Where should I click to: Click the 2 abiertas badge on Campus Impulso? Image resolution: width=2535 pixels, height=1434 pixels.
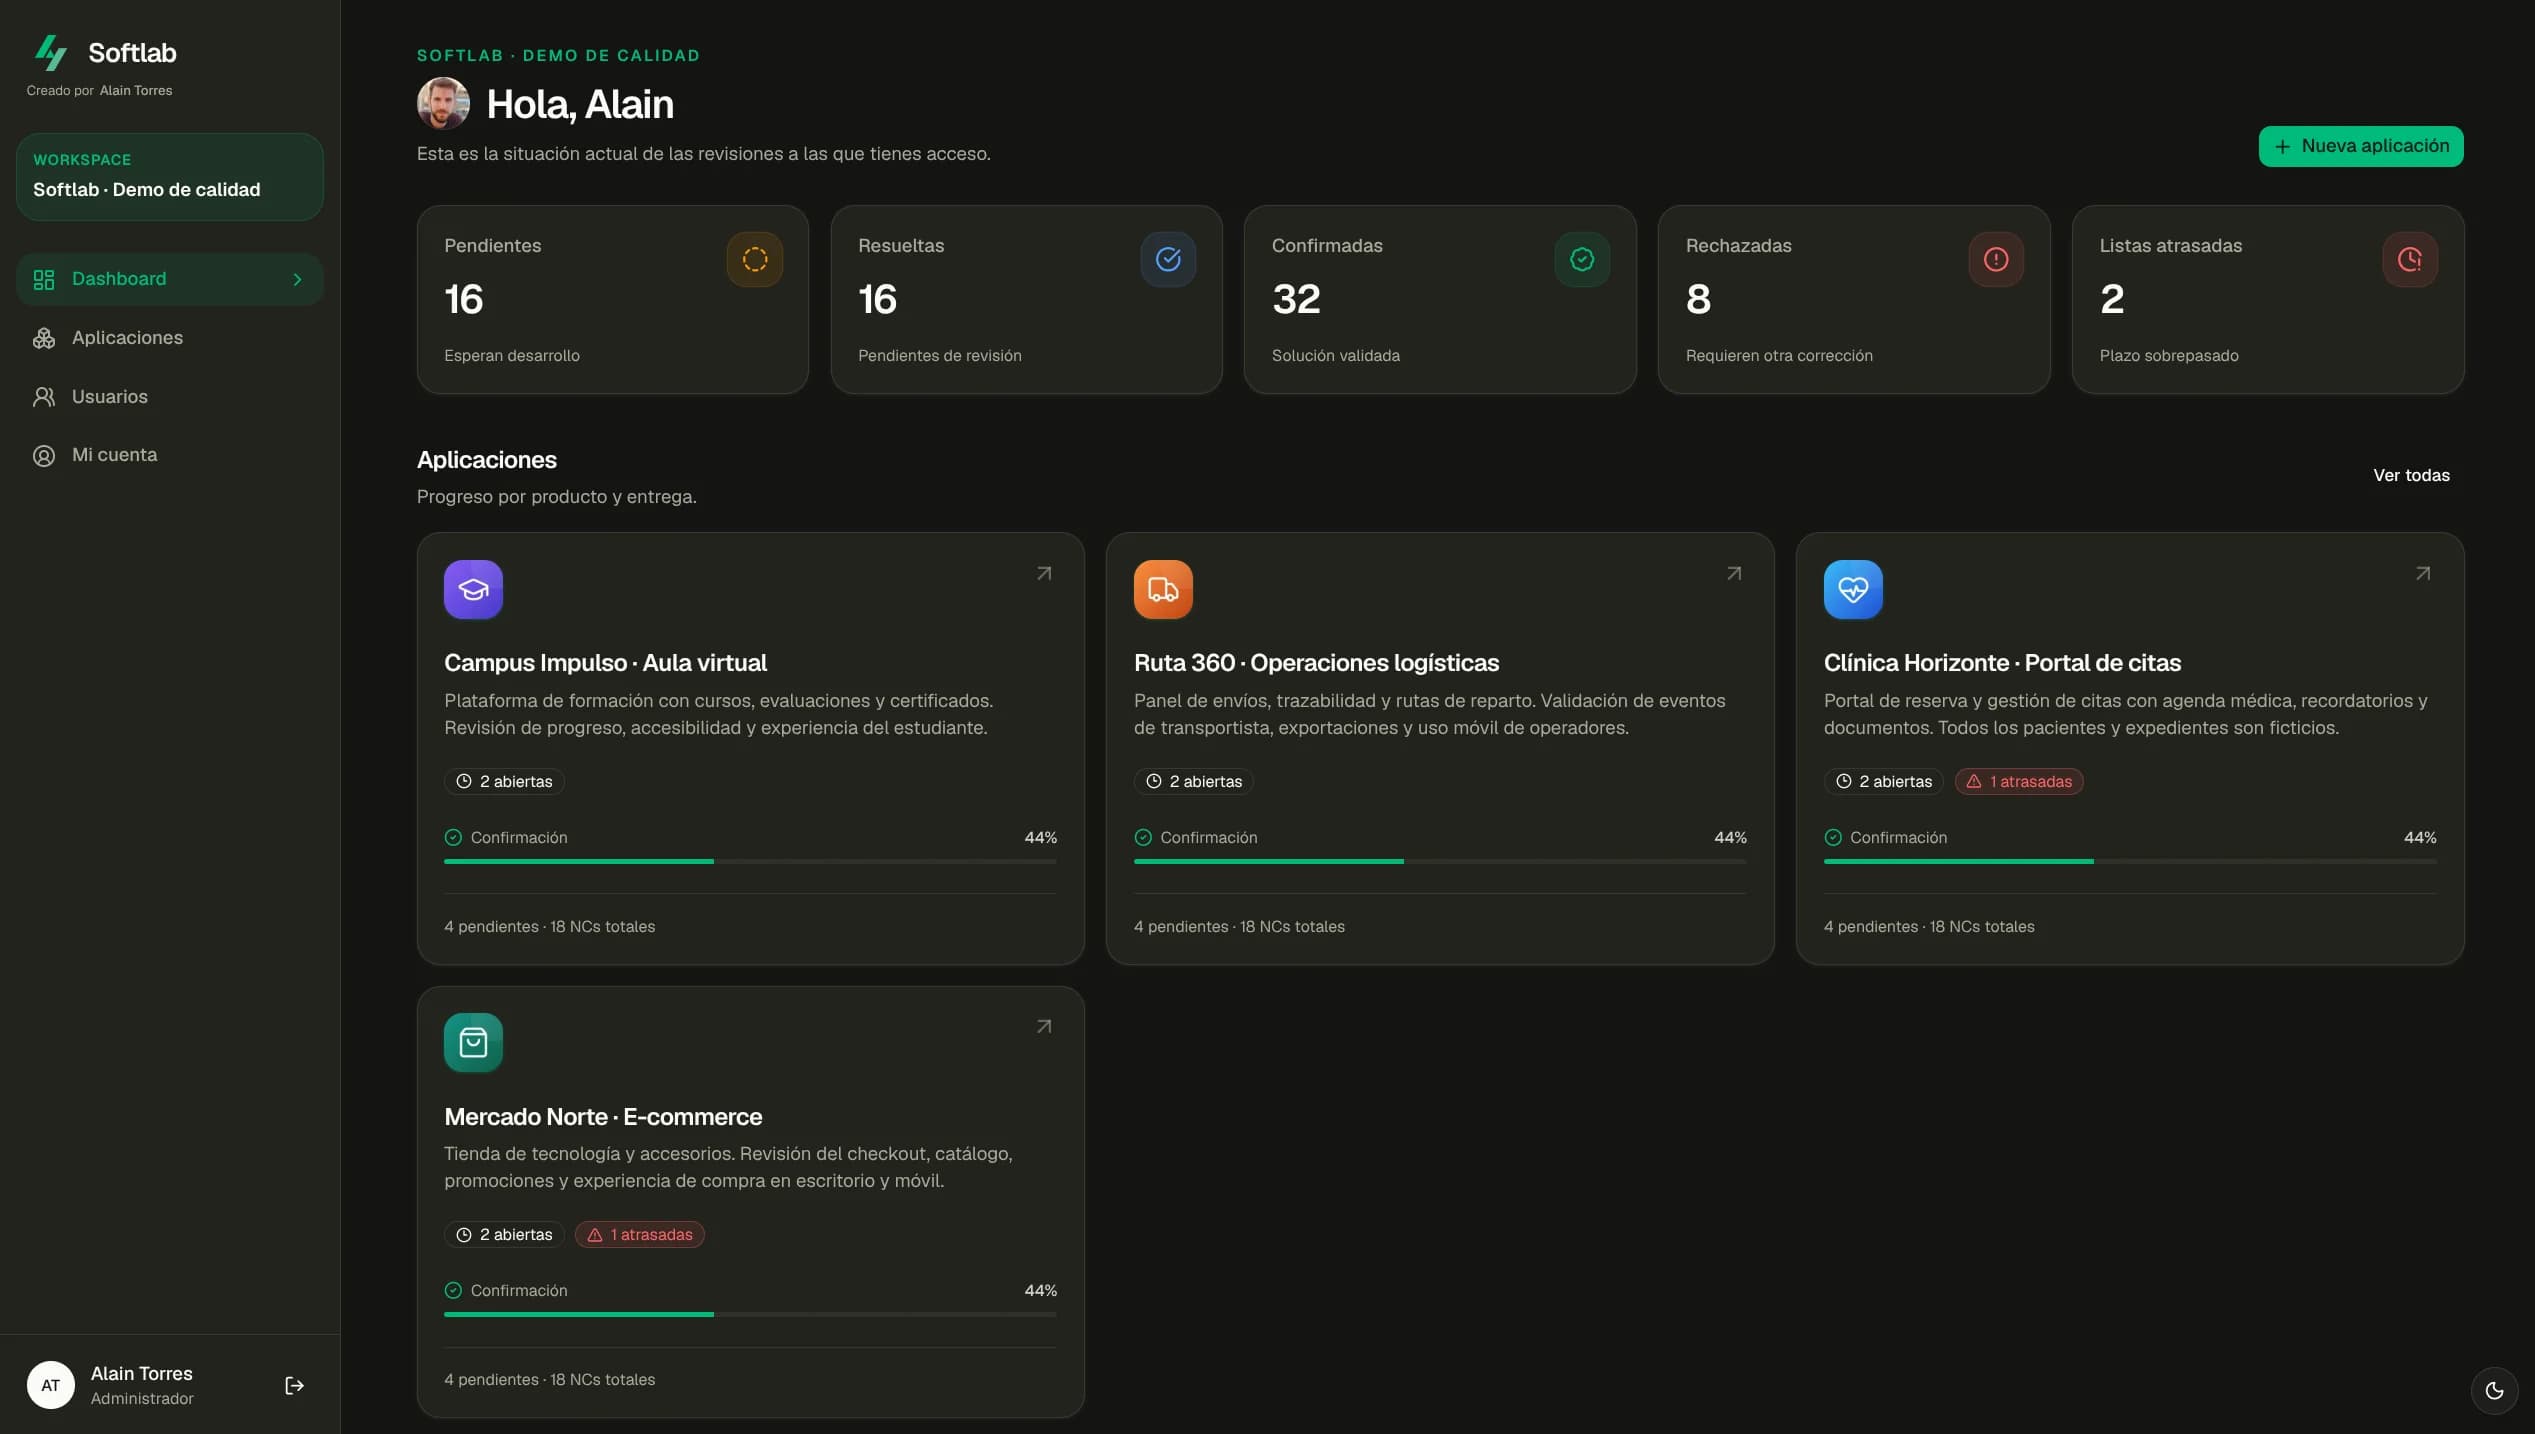point(504,781)
